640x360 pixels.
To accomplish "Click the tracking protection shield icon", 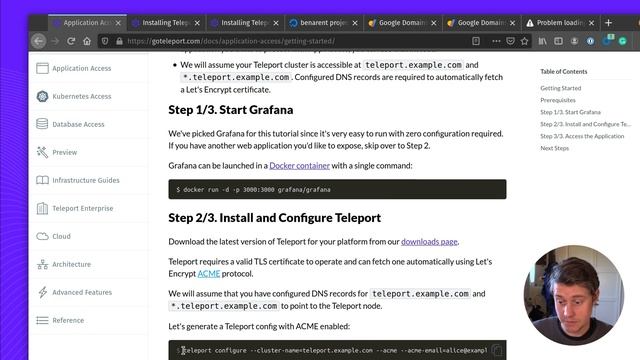I will click(105, 41).
